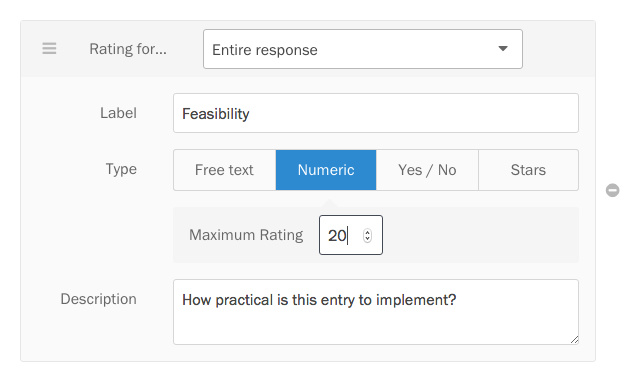637x377 pixels.
Task: Decrease Maximum Rating with the down arrow
Action: 367,238
